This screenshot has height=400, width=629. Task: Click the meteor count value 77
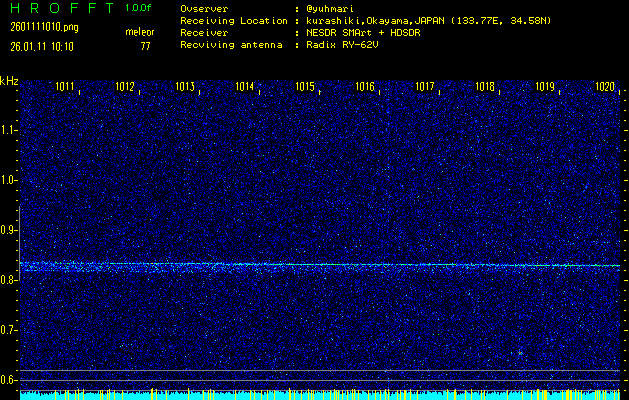pyautogui.click(x=146, y=46)
